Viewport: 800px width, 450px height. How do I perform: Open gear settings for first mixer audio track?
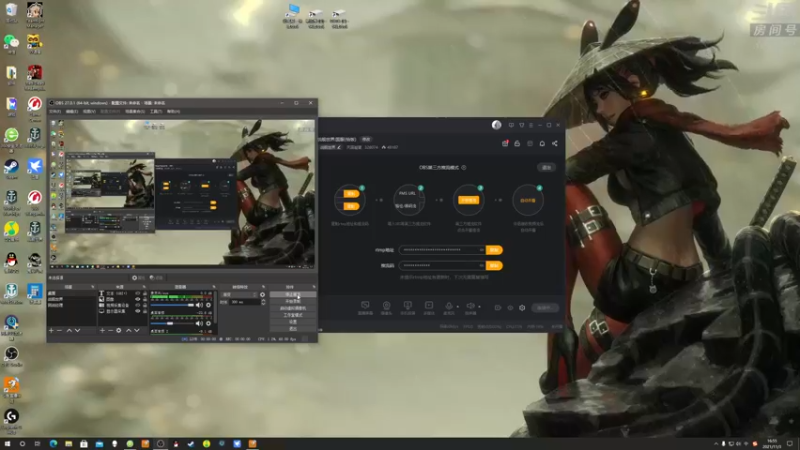[208, 305]
